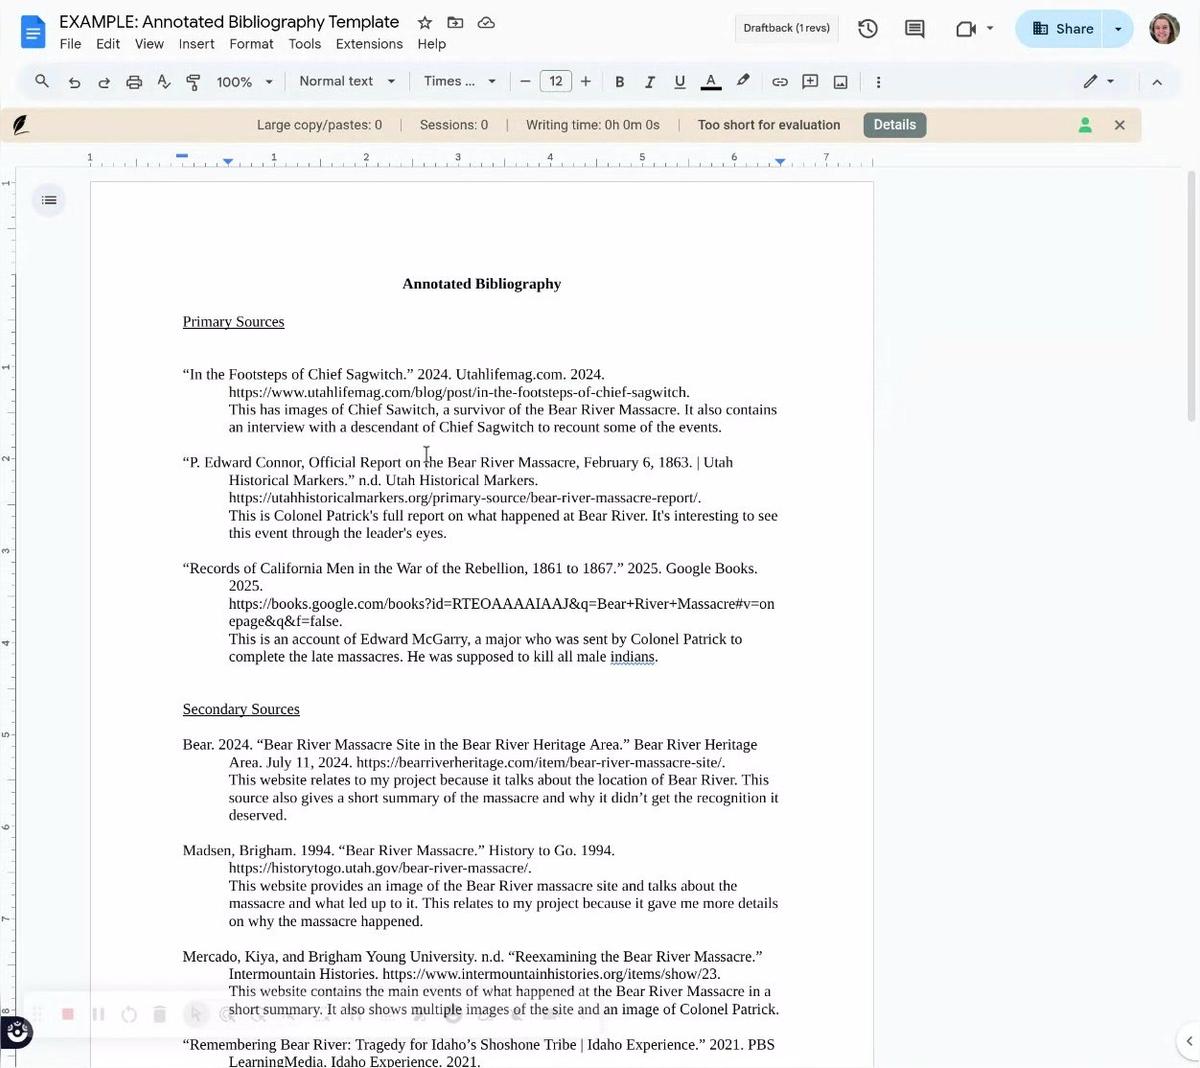Toggle underline formatting
The height and width of the screenshot is (1068, 1200).
pos(679,81)
